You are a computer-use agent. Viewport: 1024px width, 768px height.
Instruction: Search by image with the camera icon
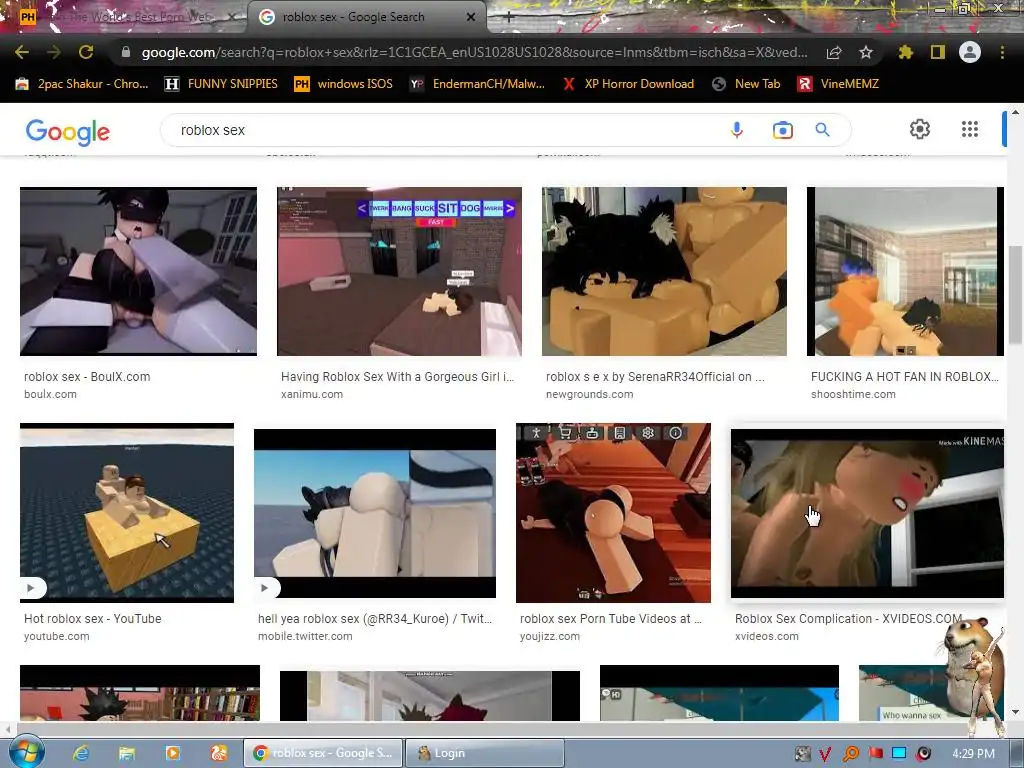tap(782, 130)
